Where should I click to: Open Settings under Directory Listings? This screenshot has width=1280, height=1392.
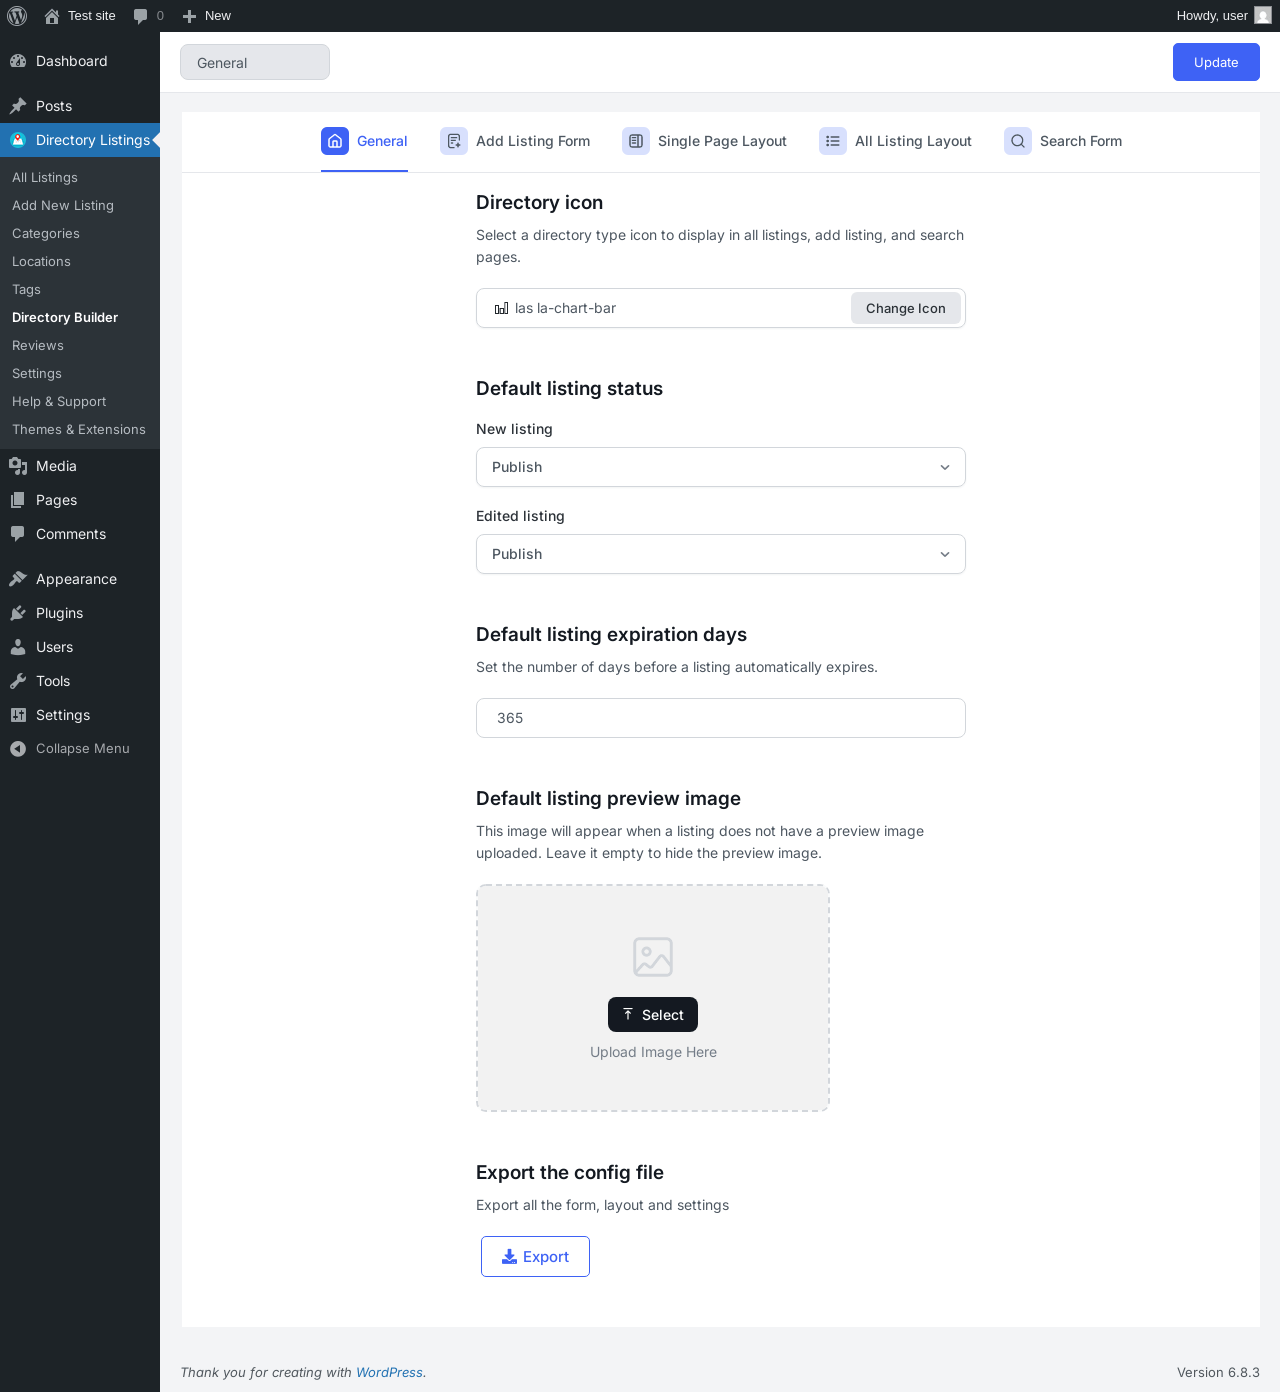[37, 373]
